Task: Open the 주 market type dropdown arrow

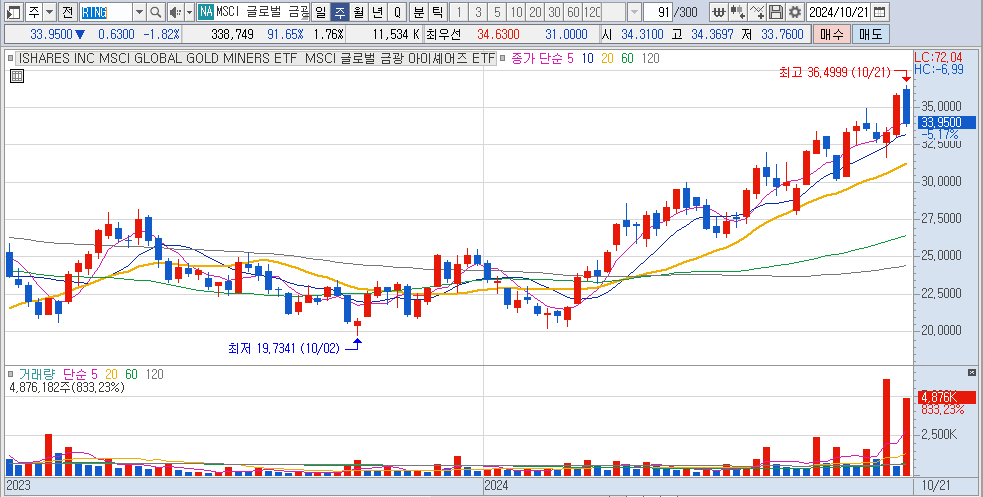Action: 50,11
